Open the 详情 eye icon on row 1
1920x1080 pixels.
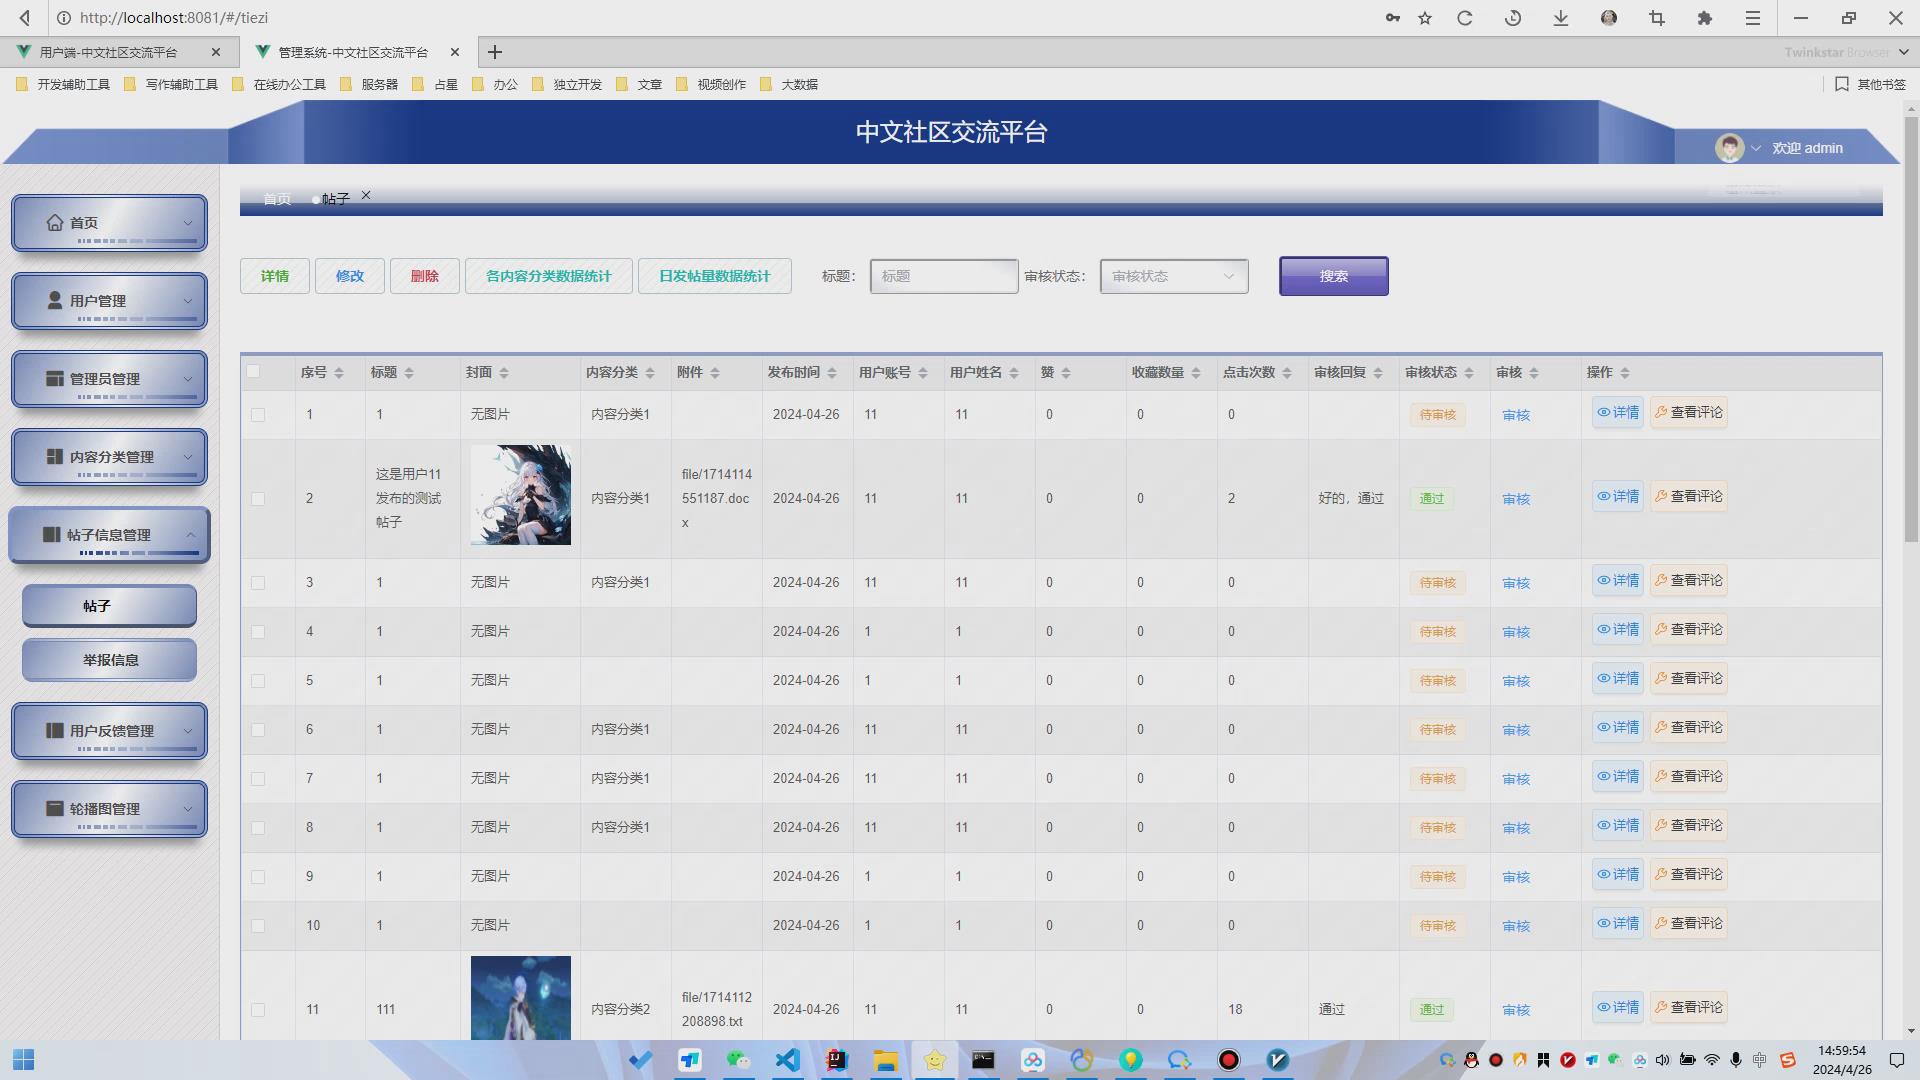pyautogui.click(x=1602, y=412)
